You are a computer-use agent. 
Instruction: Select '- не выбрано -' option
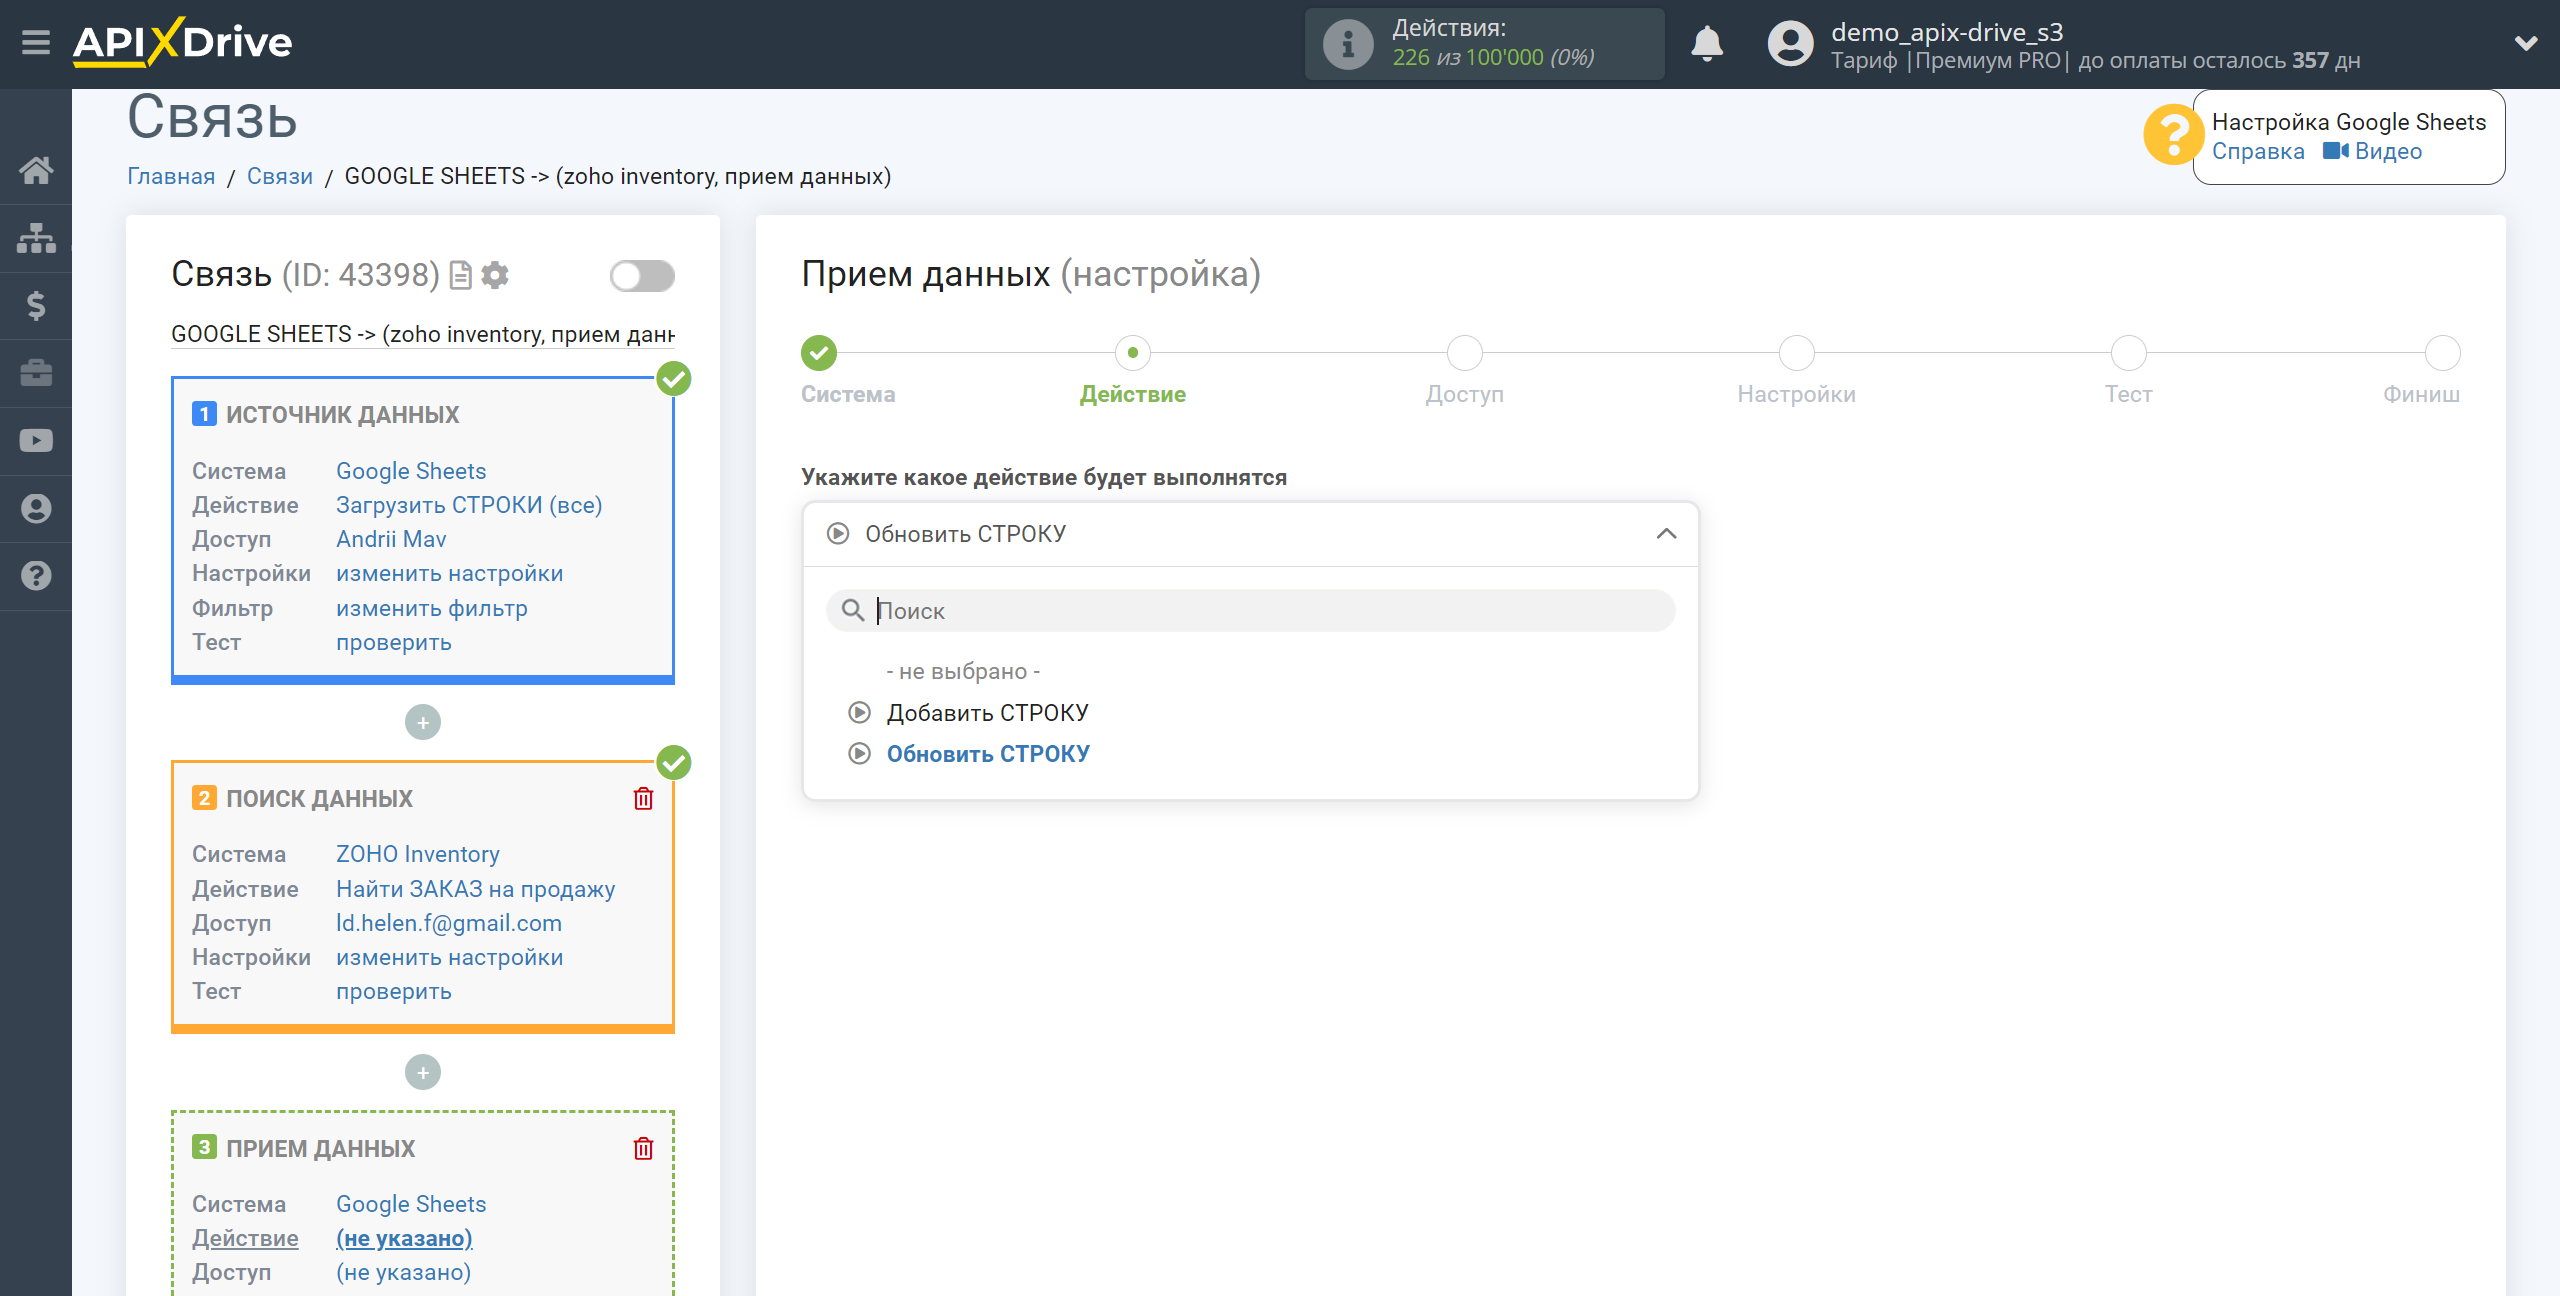coord(963,671)
